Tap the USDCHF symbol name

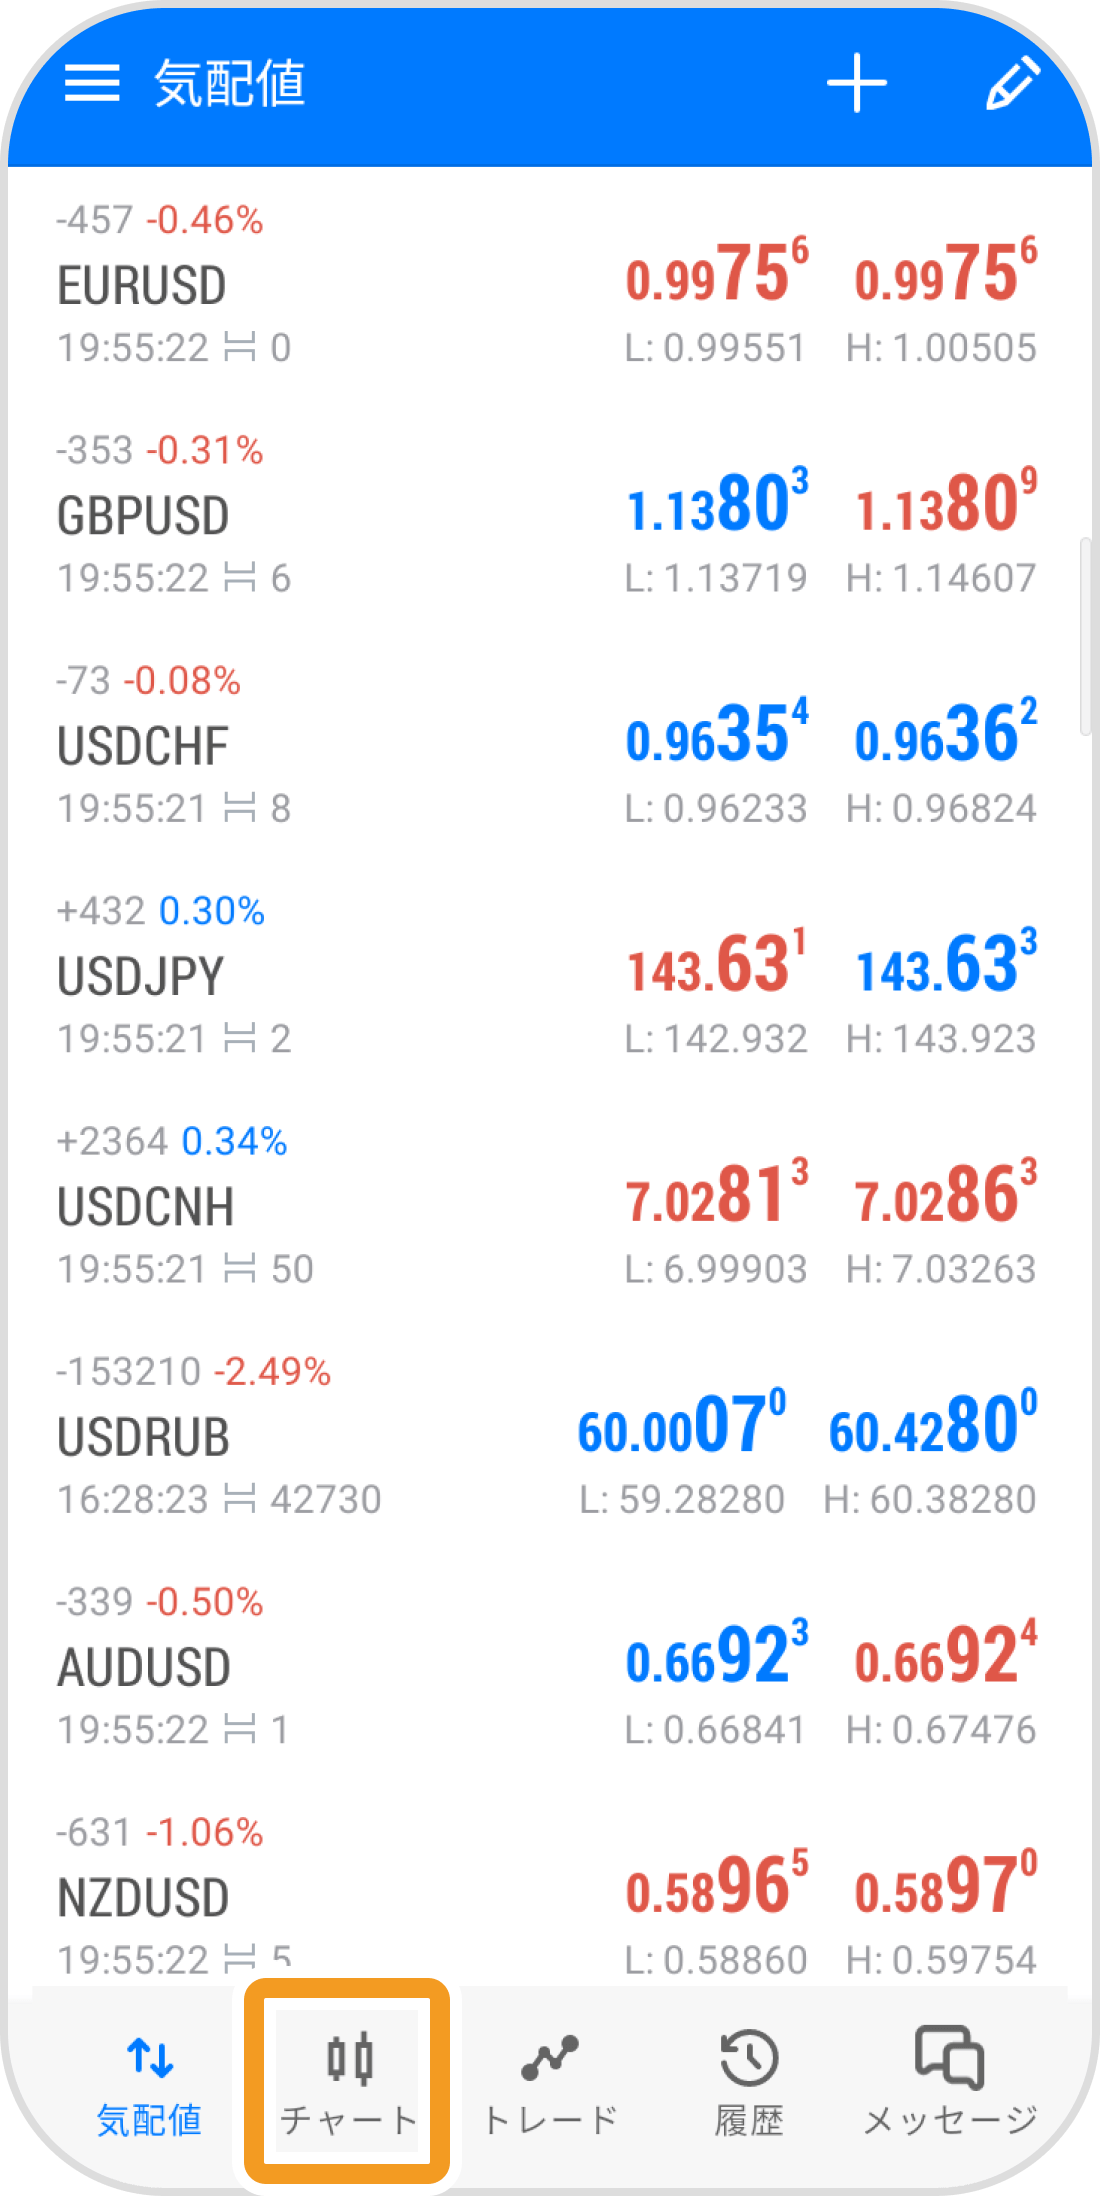point(143,746)
